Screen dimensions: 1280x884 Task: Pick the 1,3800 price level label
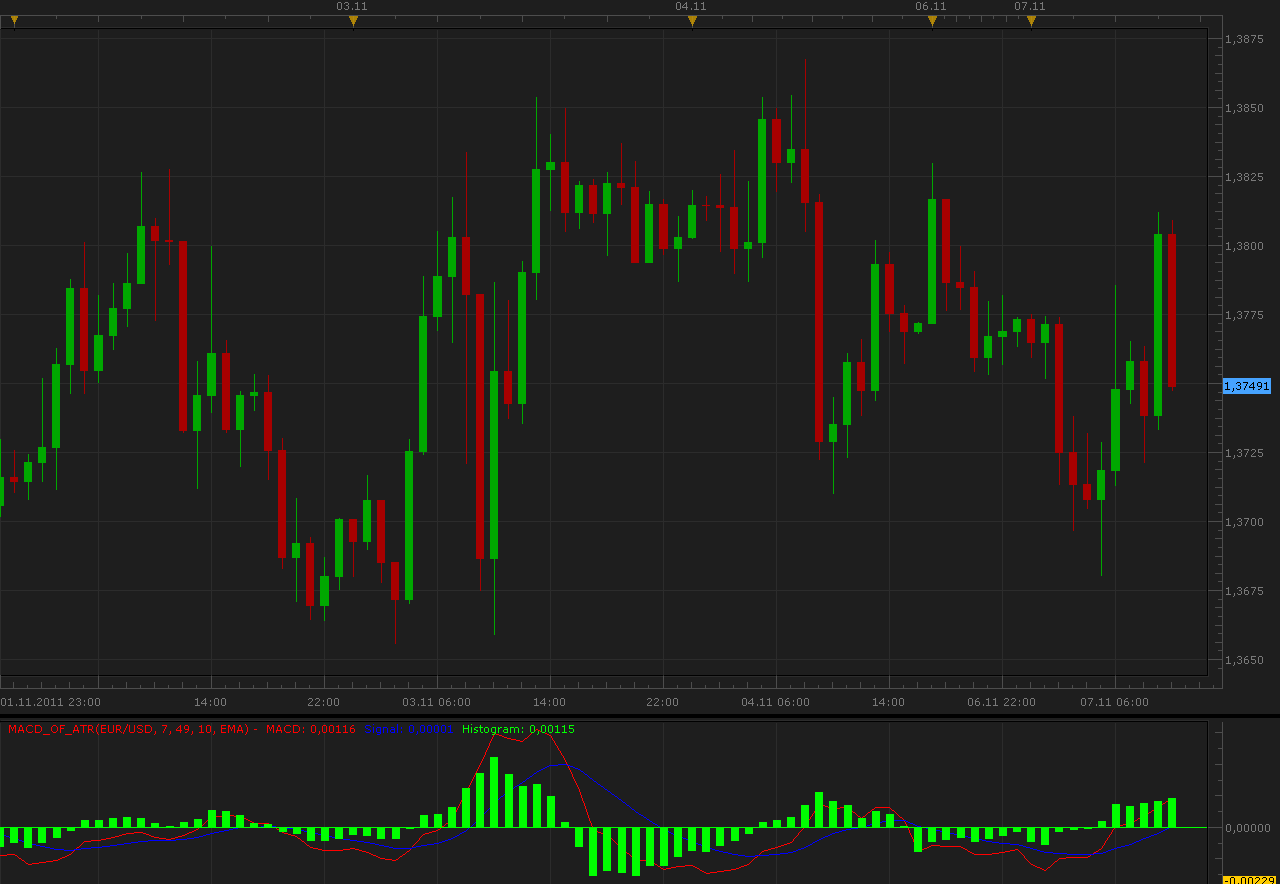click(x=1244, y=246)
